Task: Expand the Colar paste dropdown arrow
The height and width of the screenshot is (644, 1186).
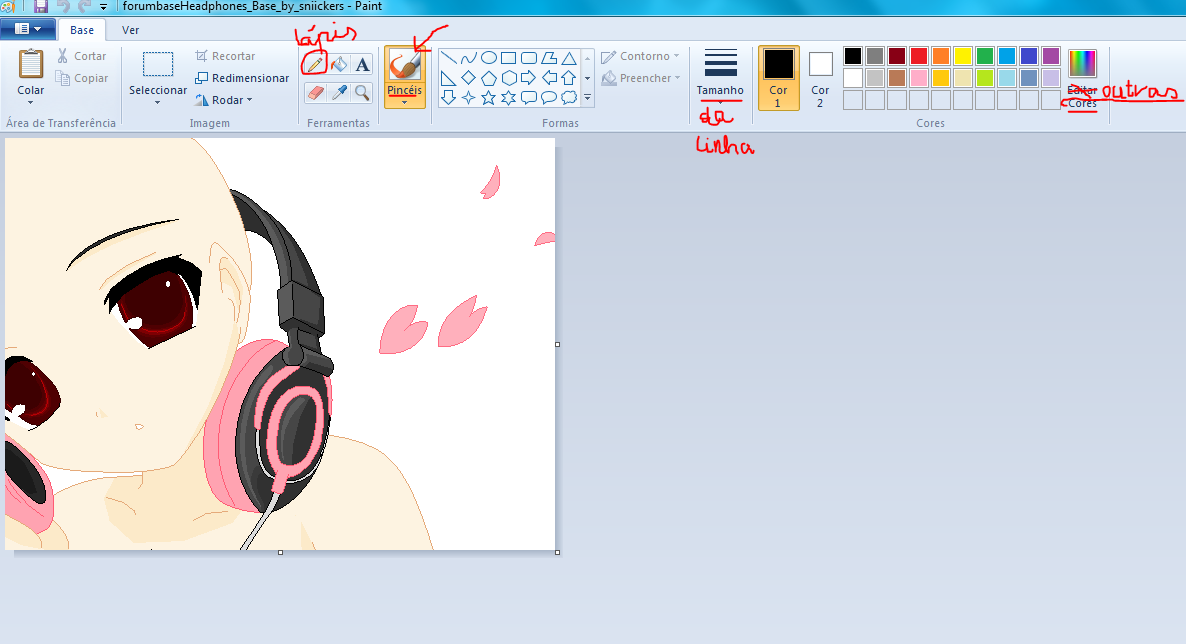Action: click(x=30, y=102)
